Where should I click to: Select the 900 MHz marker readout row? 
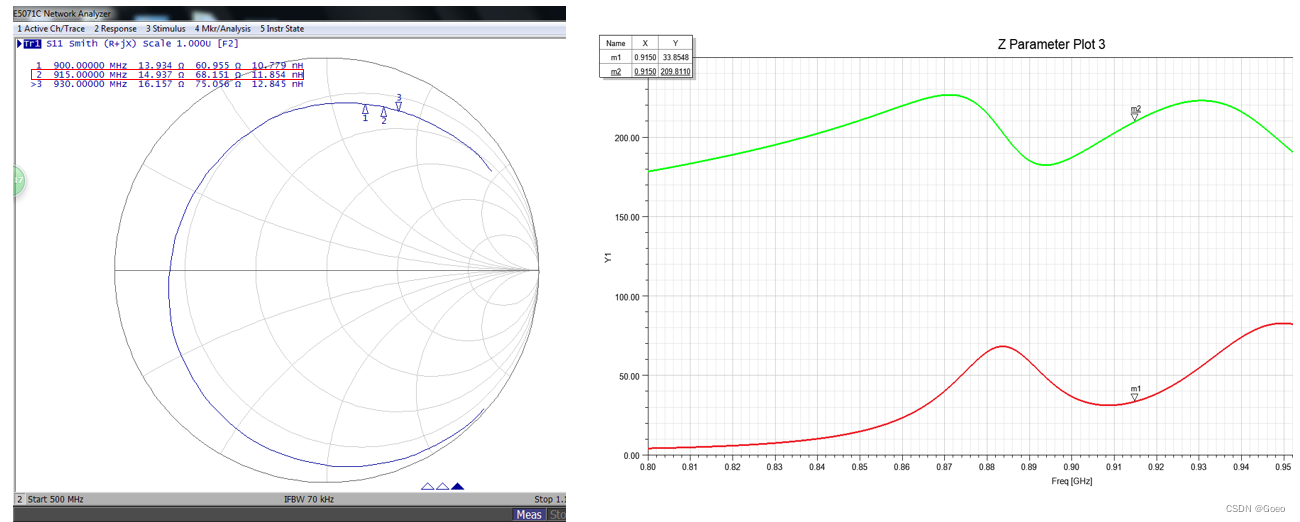(x=167, y=65)
